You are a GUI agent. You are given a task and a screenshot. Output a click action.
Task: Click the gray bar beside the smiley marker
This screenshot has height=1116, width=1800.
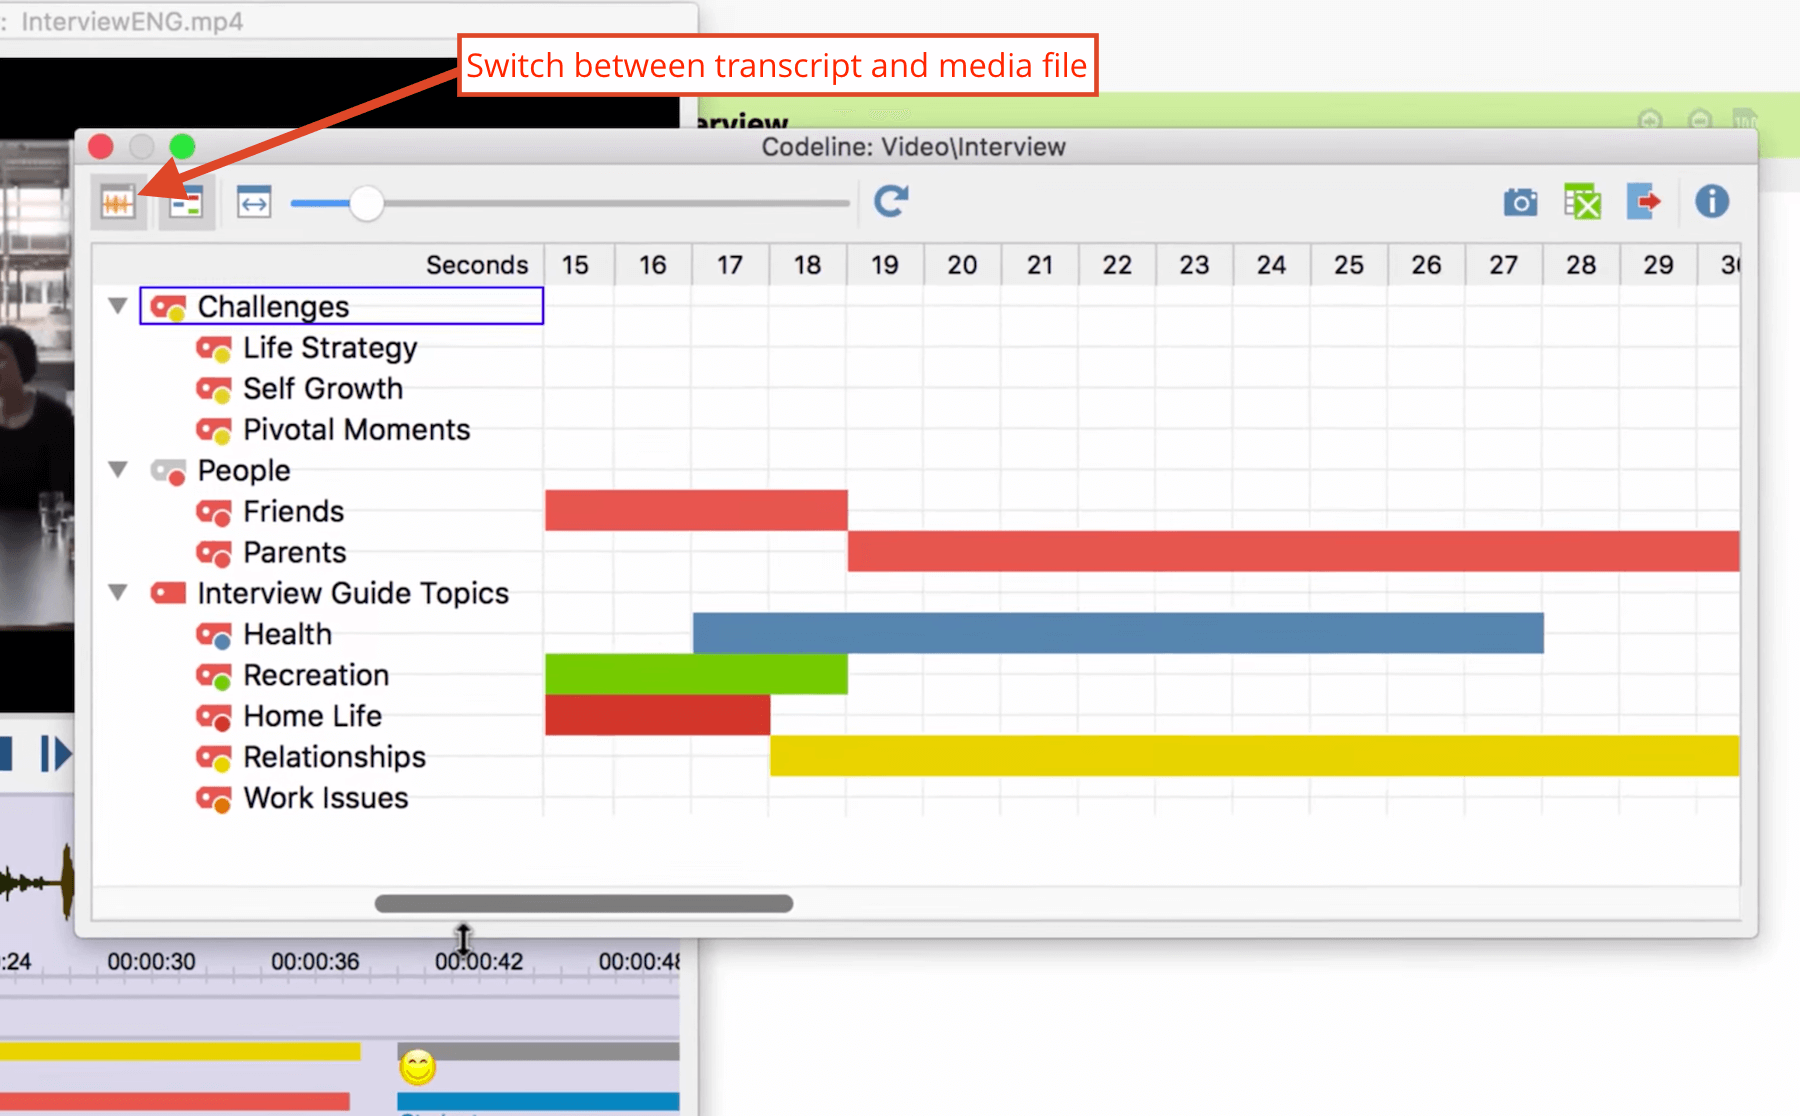point(556,1051)
